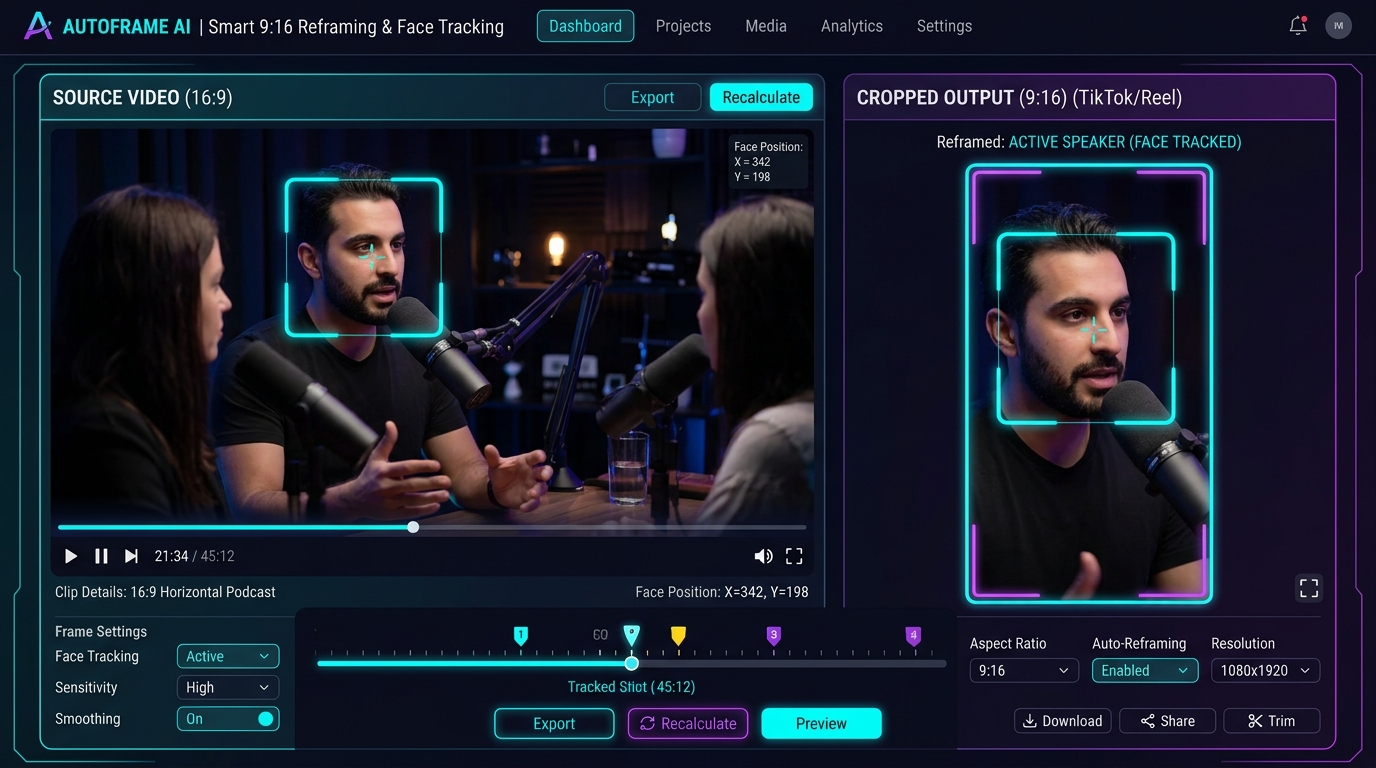Download the cropped 9:16 output
Screen dimensions: 1376x768
pos(1063,721)
